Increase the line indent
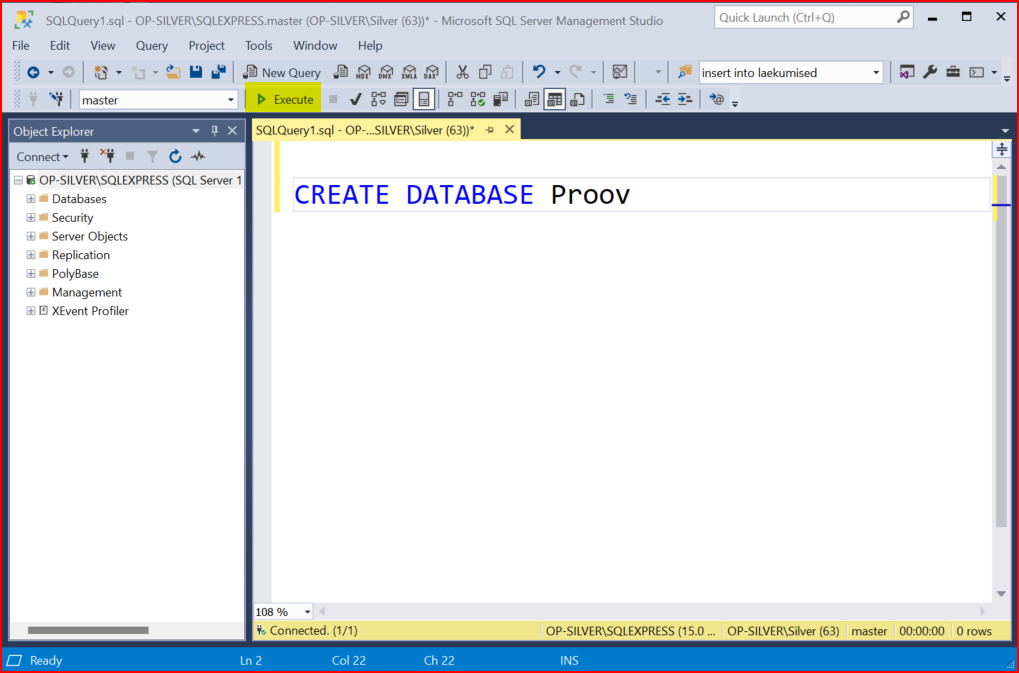The width and height of the screenshot is (1019, 673). pos(685,99)
